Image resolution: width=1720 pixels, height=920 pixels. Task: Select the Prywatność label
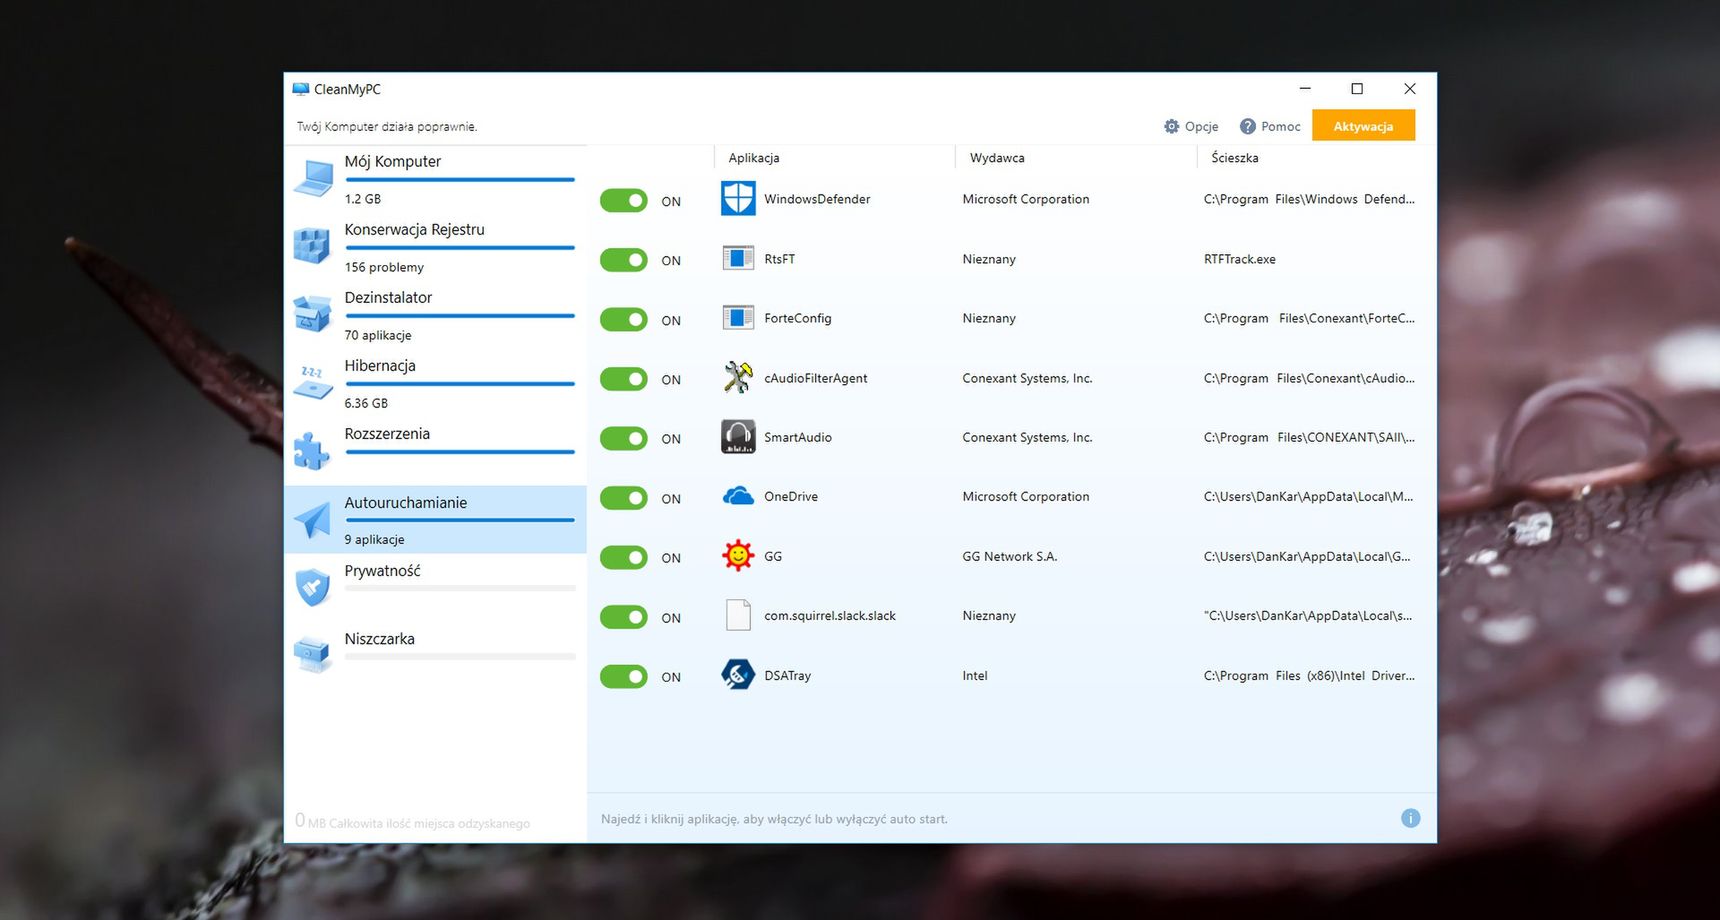(x=382, y=571)
